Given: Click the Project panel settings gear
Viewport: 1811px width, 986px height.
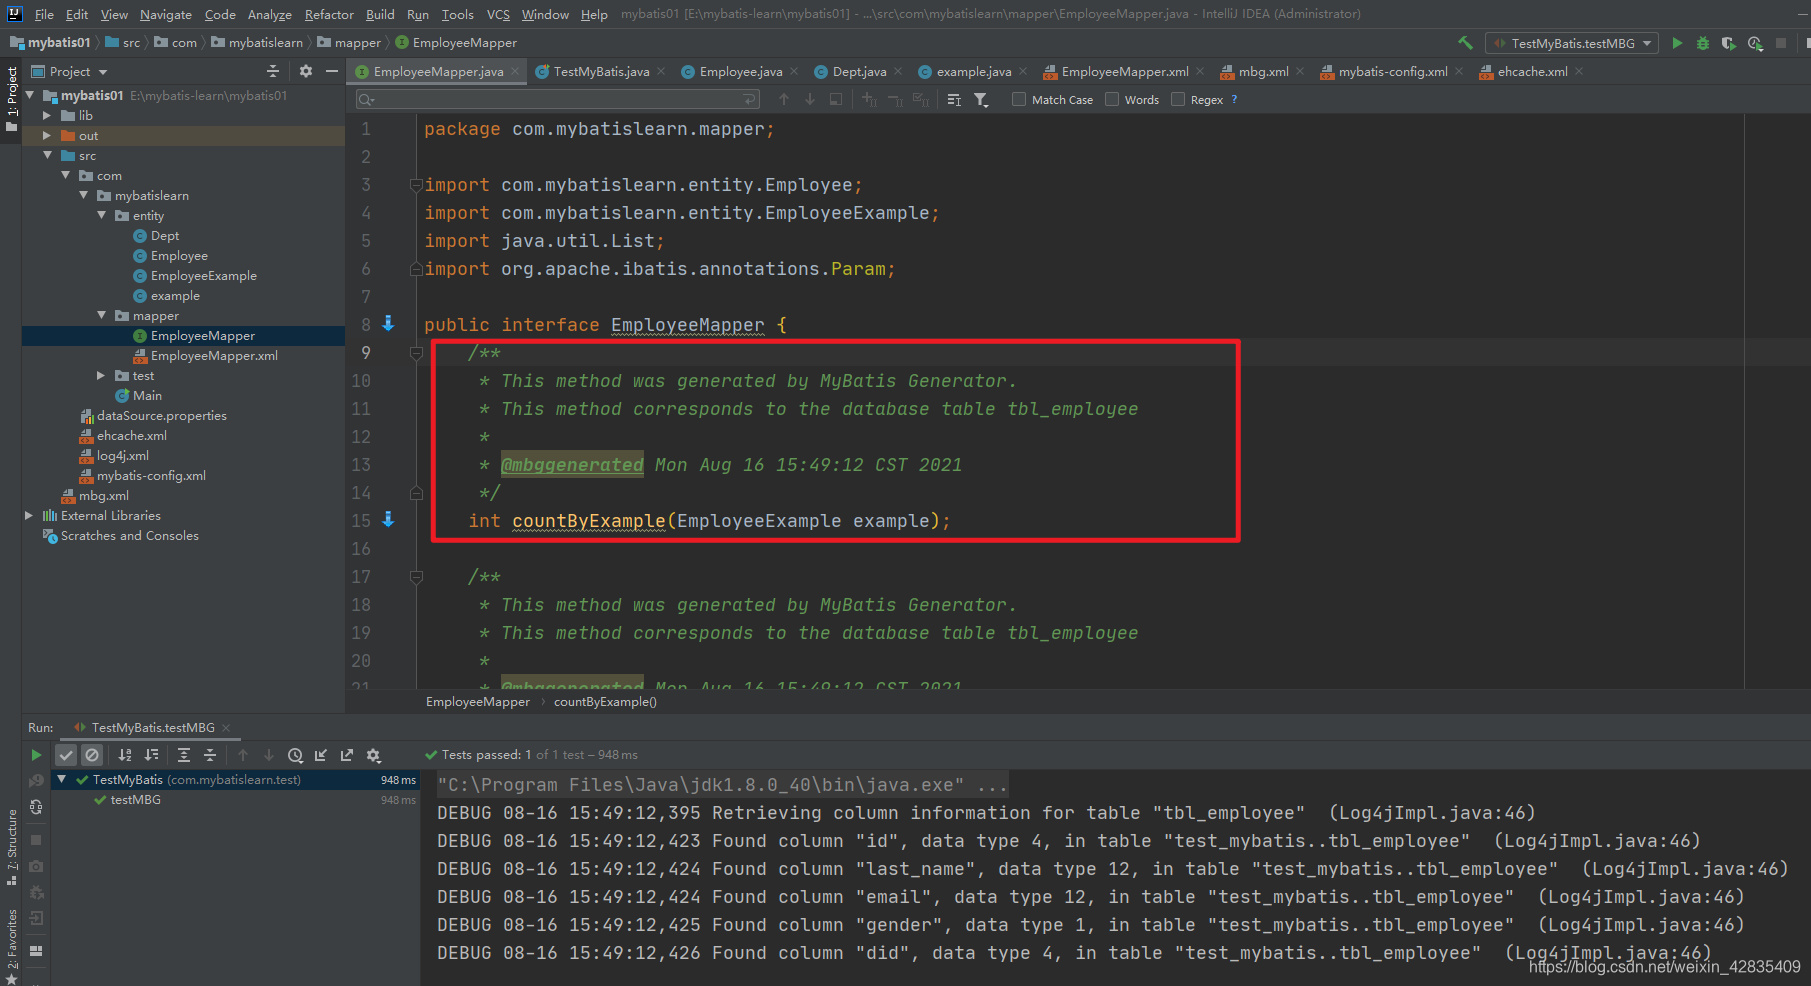Looking at the screenshot, I should (x=306, y=71).
